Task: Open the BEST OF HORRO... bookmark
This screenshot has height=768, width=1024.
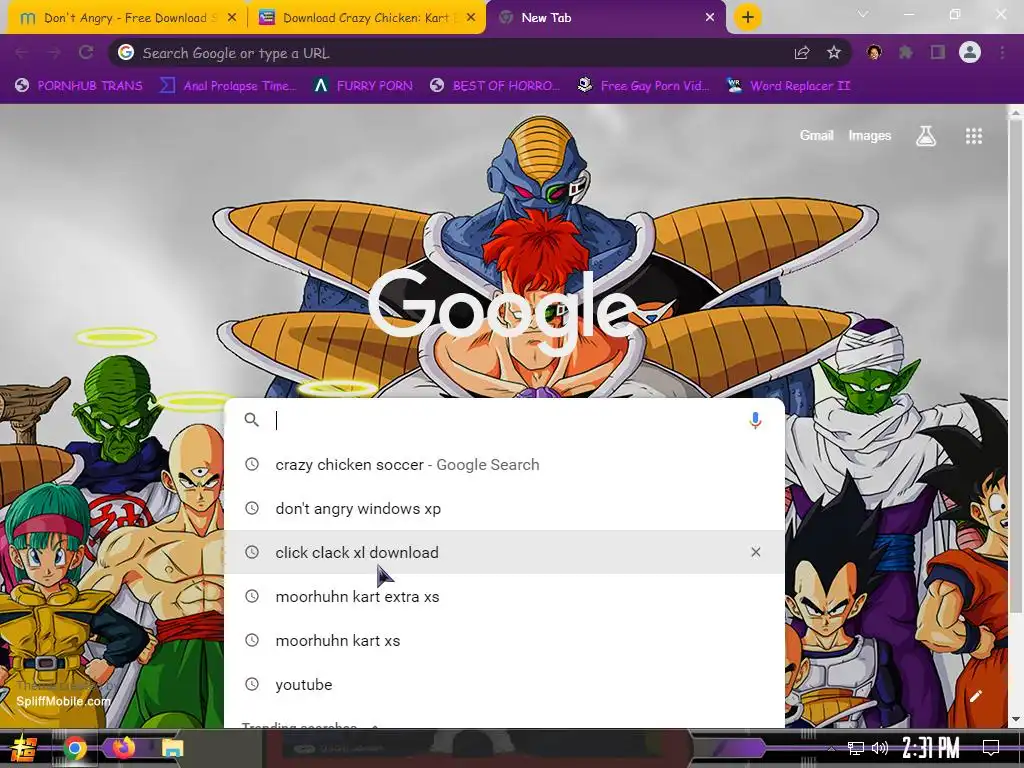Action: (495, 86)
